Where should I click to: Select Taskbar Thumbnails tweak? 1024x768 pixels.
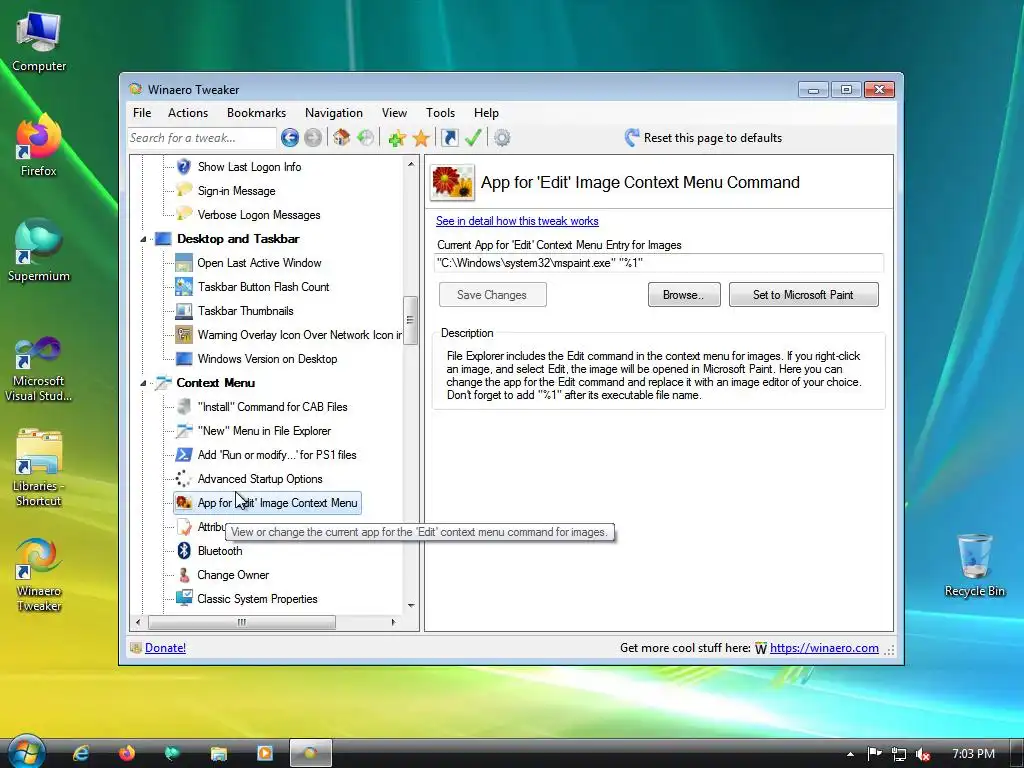[246, 311]
